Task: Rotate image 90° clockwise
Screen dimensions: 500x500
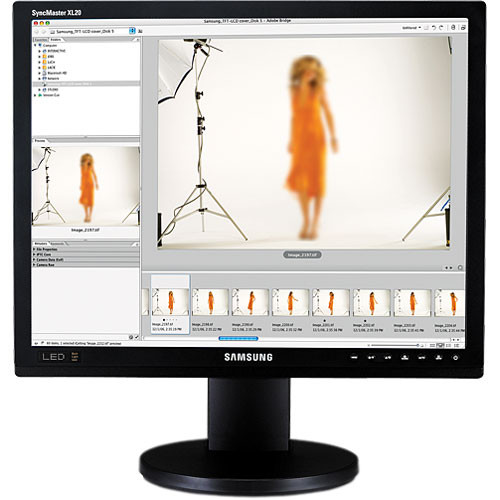Action: click(x=441, y=28)
